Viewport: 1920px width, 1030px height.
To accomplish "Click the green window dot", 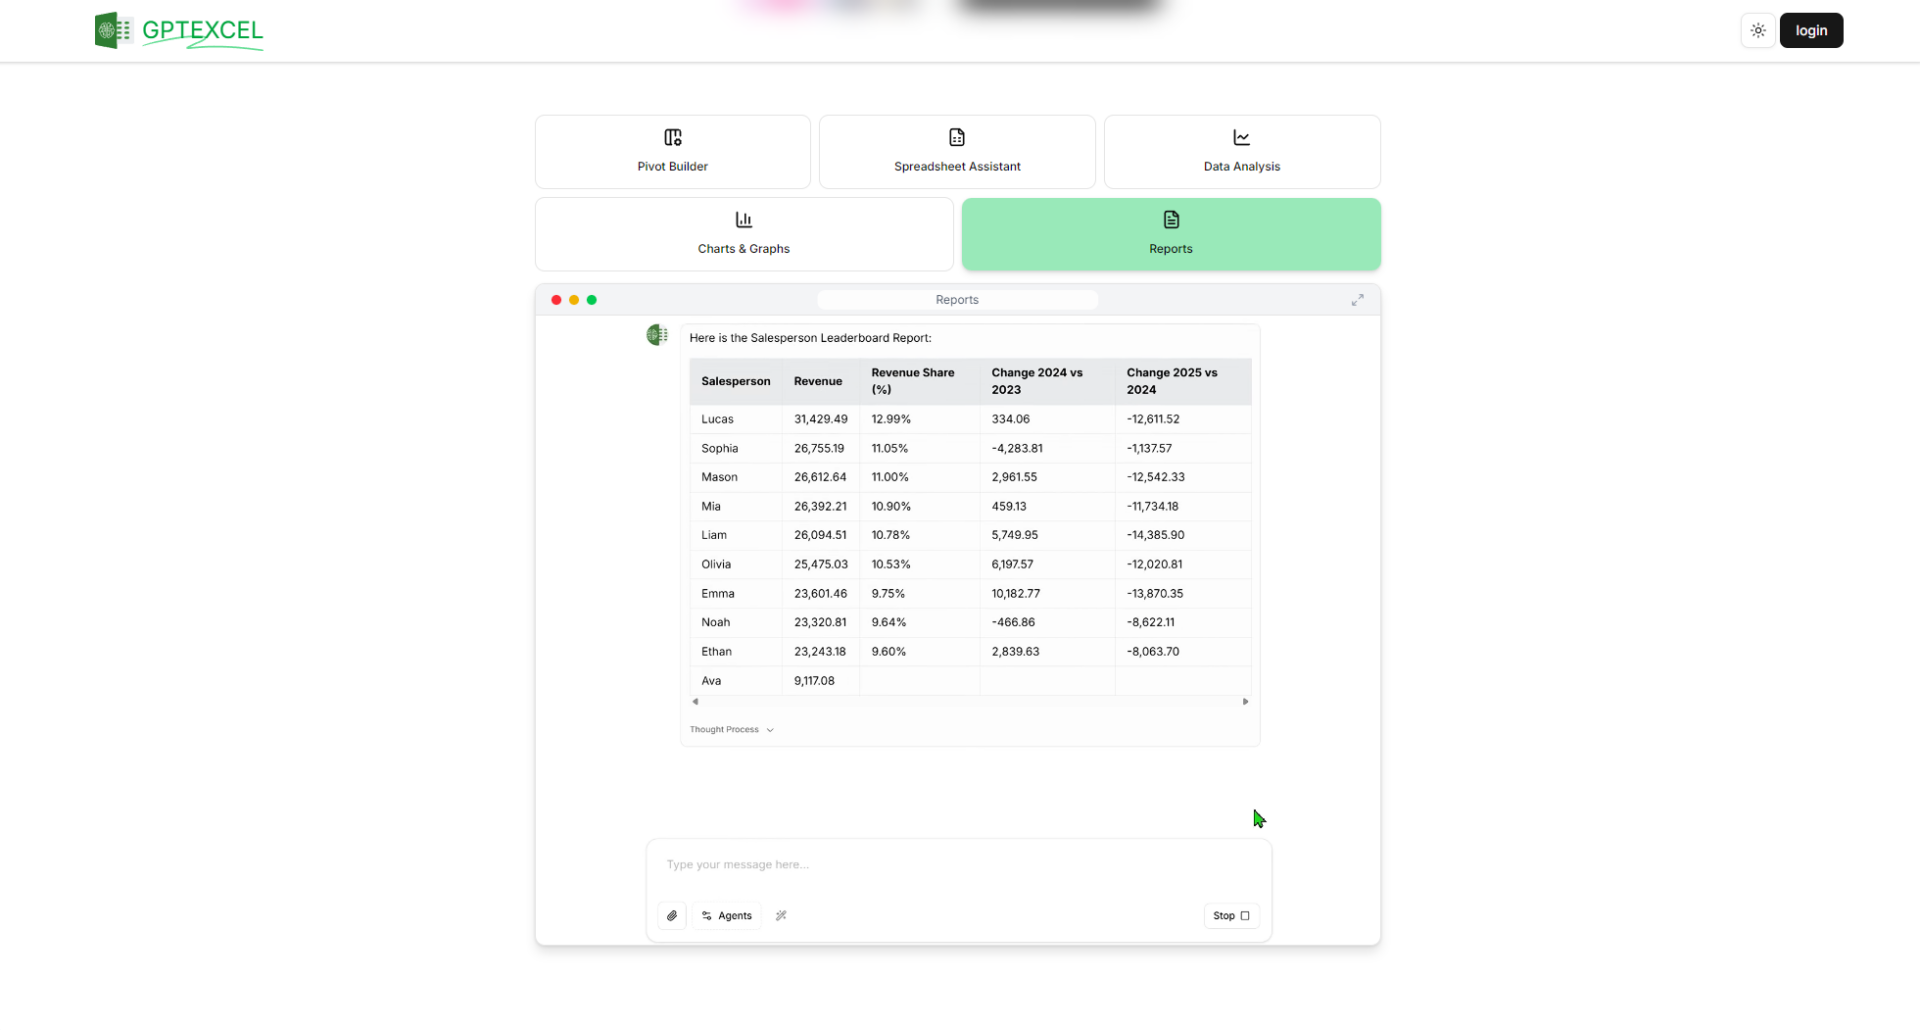I will click(592, 299).
